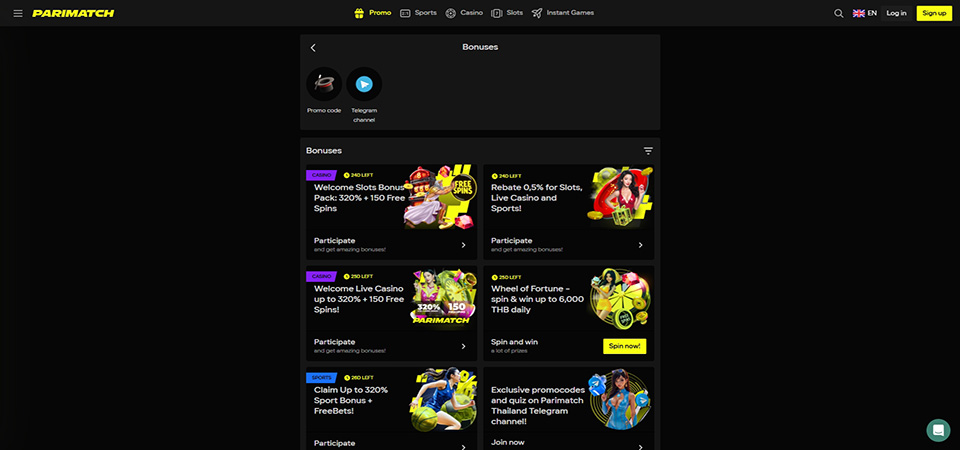Expand Welcome Live Casino card chevron

point(463,346)
